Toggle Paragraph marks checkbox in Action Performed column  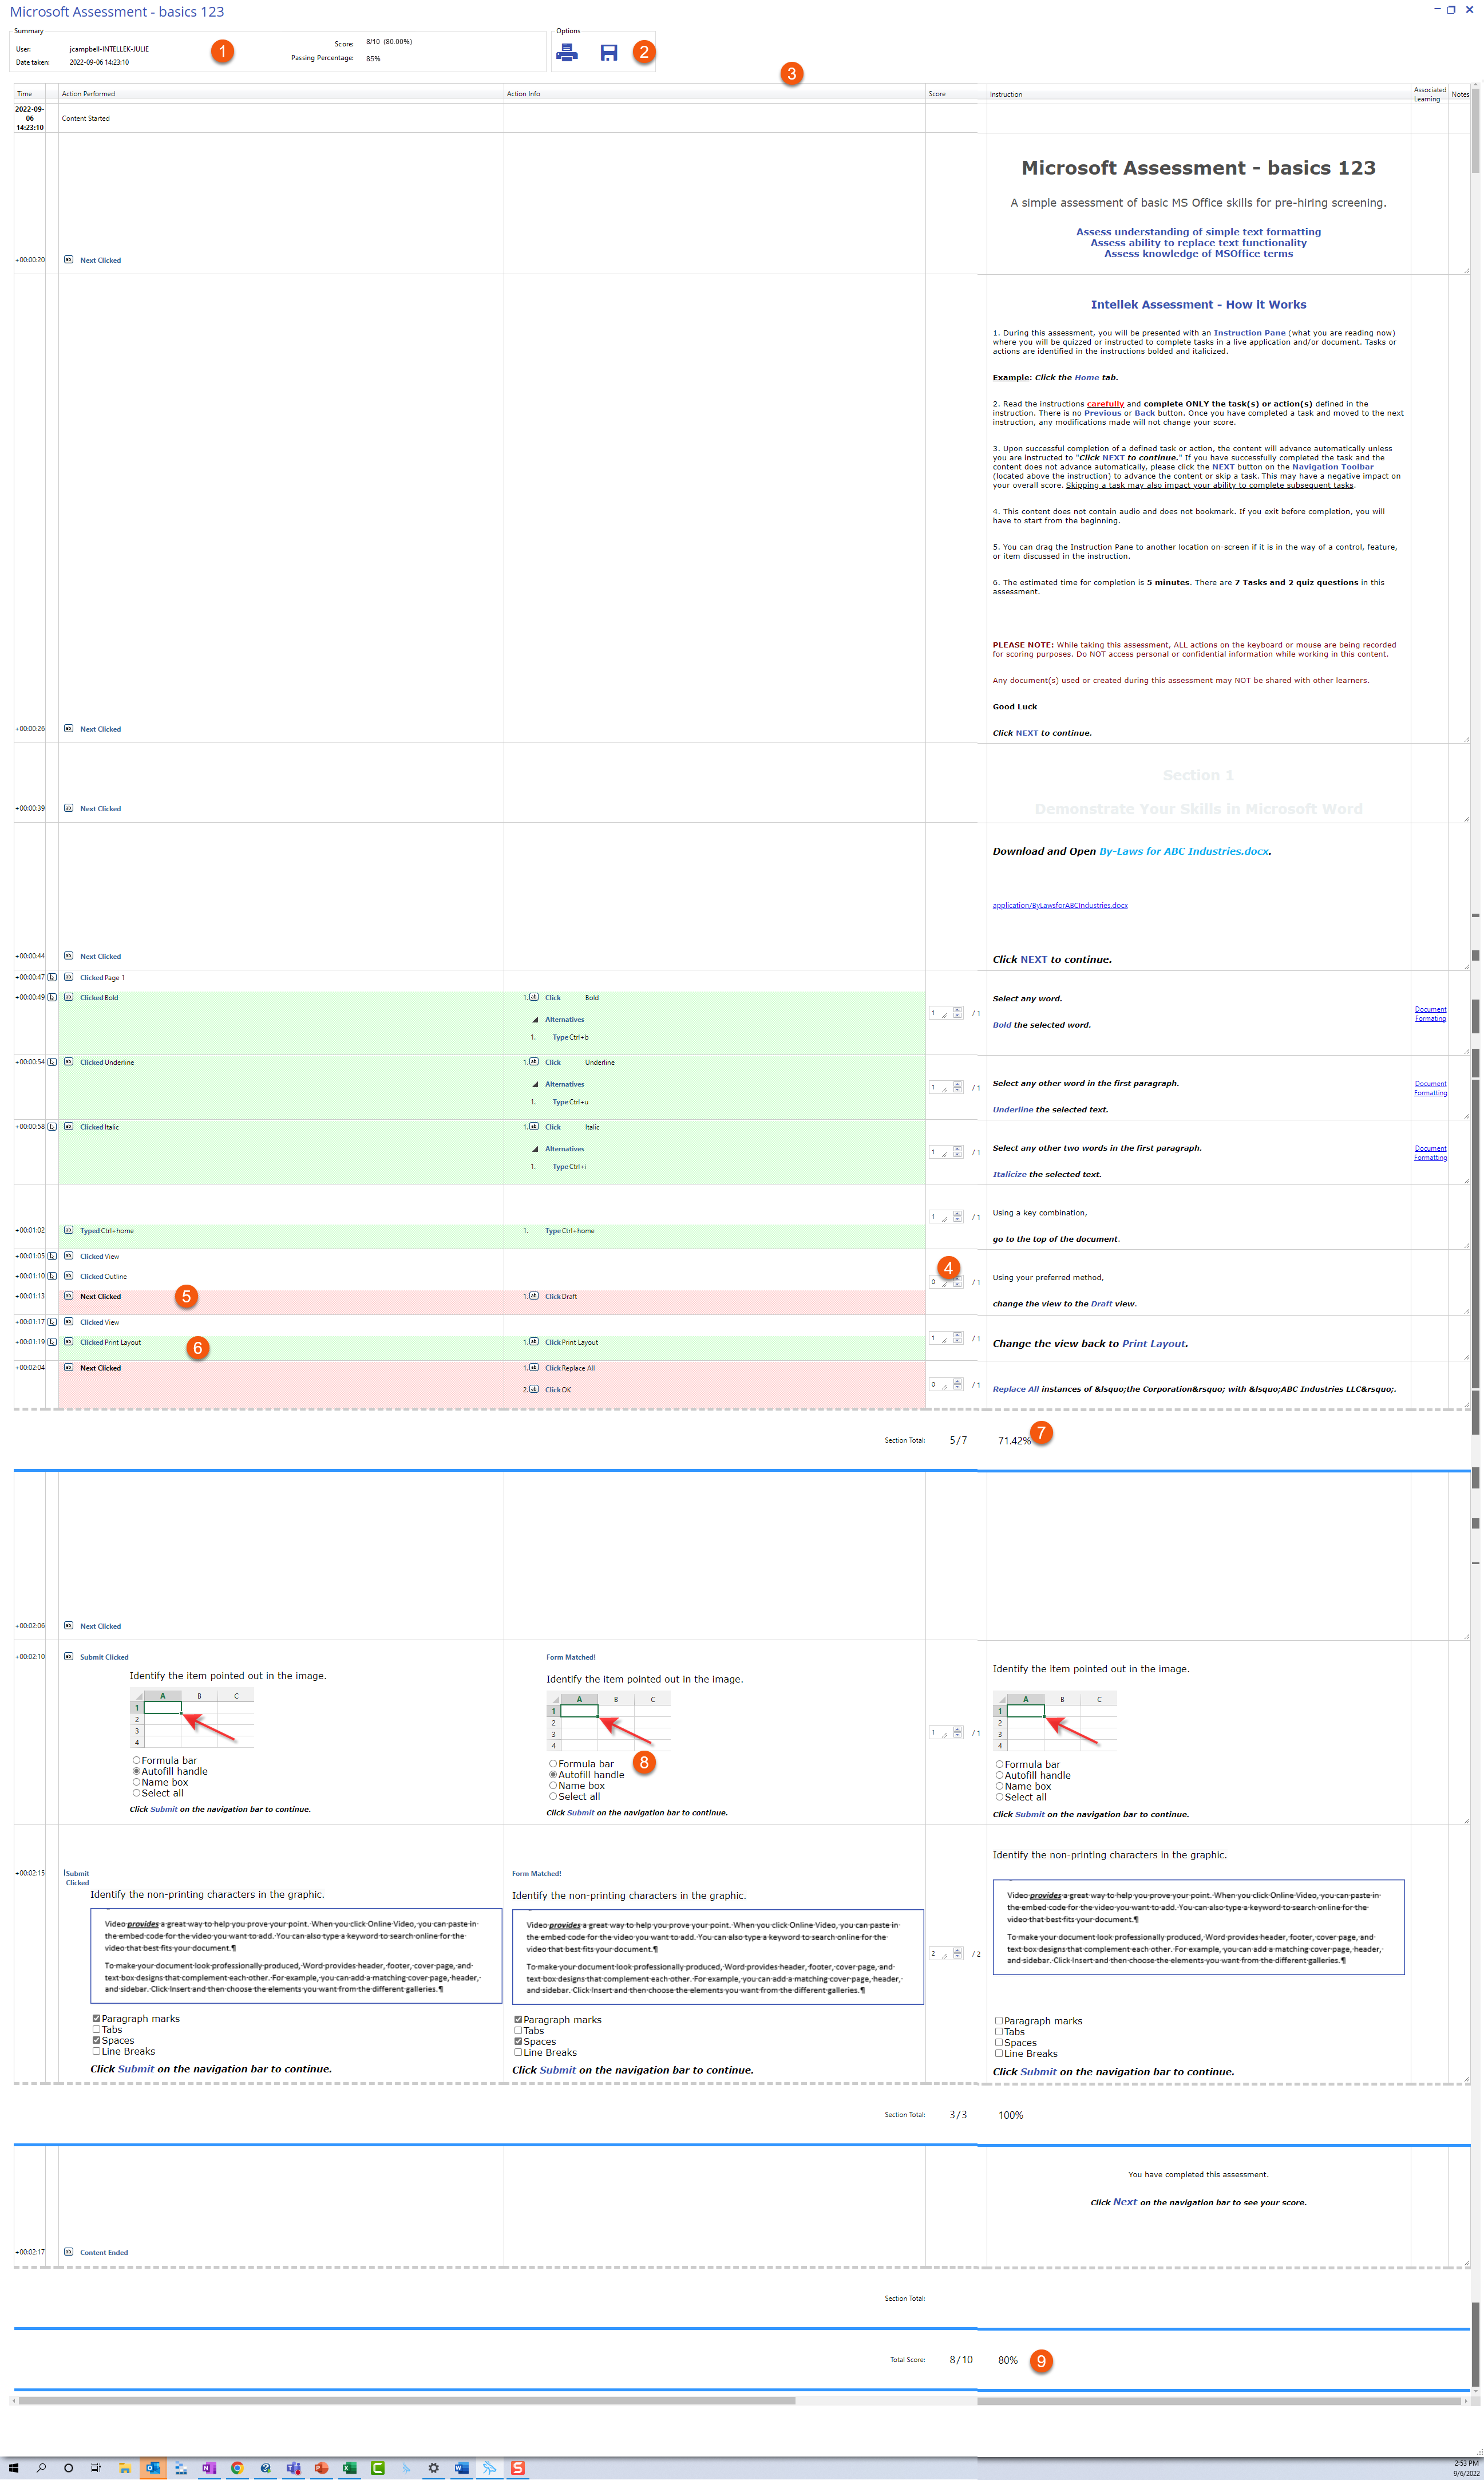pyautogui.click(x=97, y=2019)
